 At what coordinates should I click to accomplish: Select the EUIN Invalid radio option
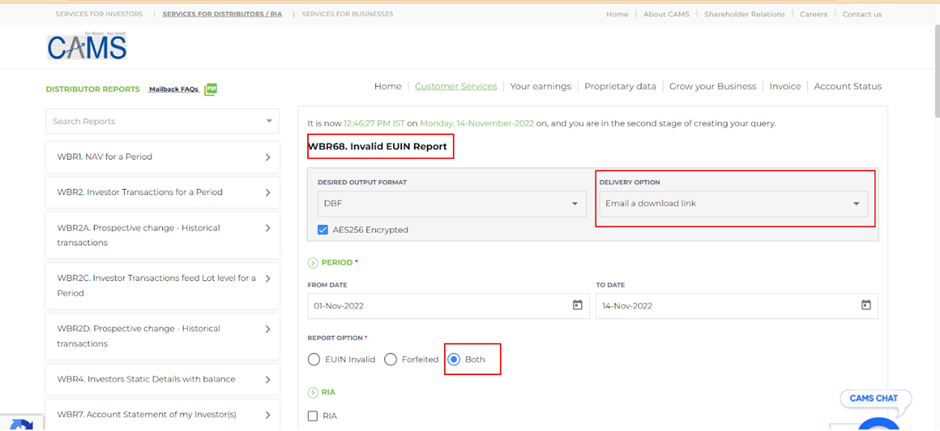[x=314, y=360]
